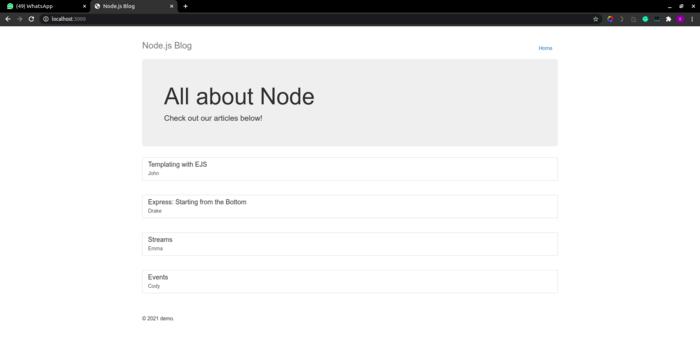The image size is (700, 363).
Task: Click the Node.js Blog header title
Action: click(167, 46)
